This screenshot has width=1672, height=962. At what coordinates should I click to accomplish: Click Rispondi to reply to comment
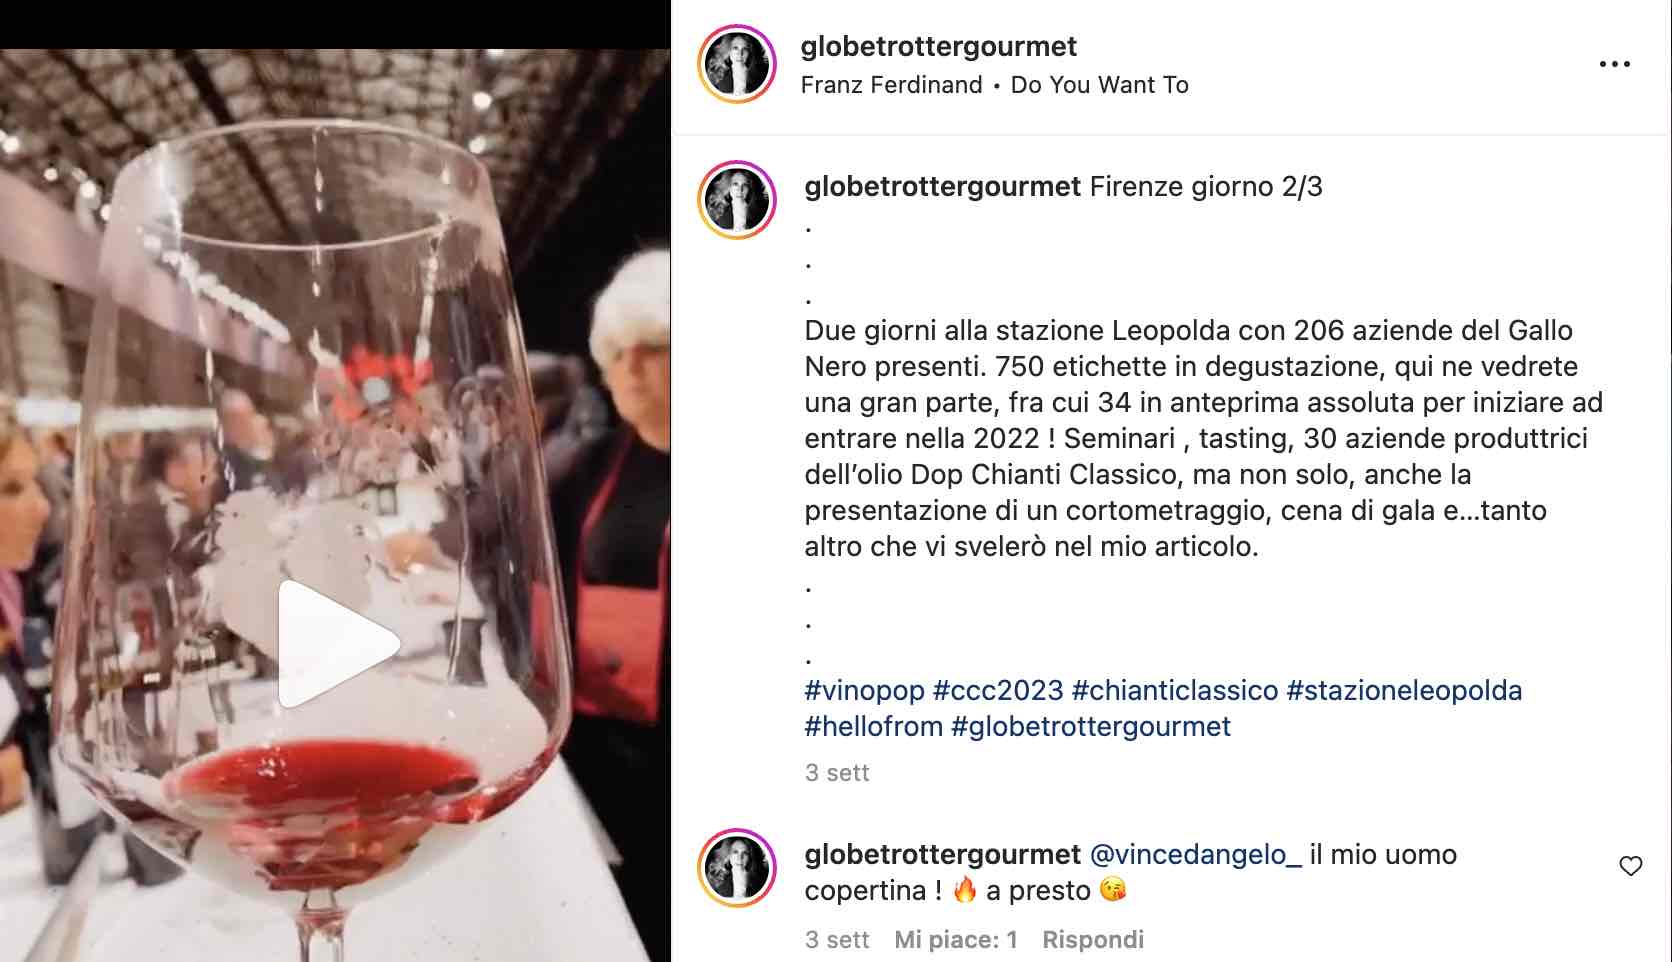[1093, 940]
